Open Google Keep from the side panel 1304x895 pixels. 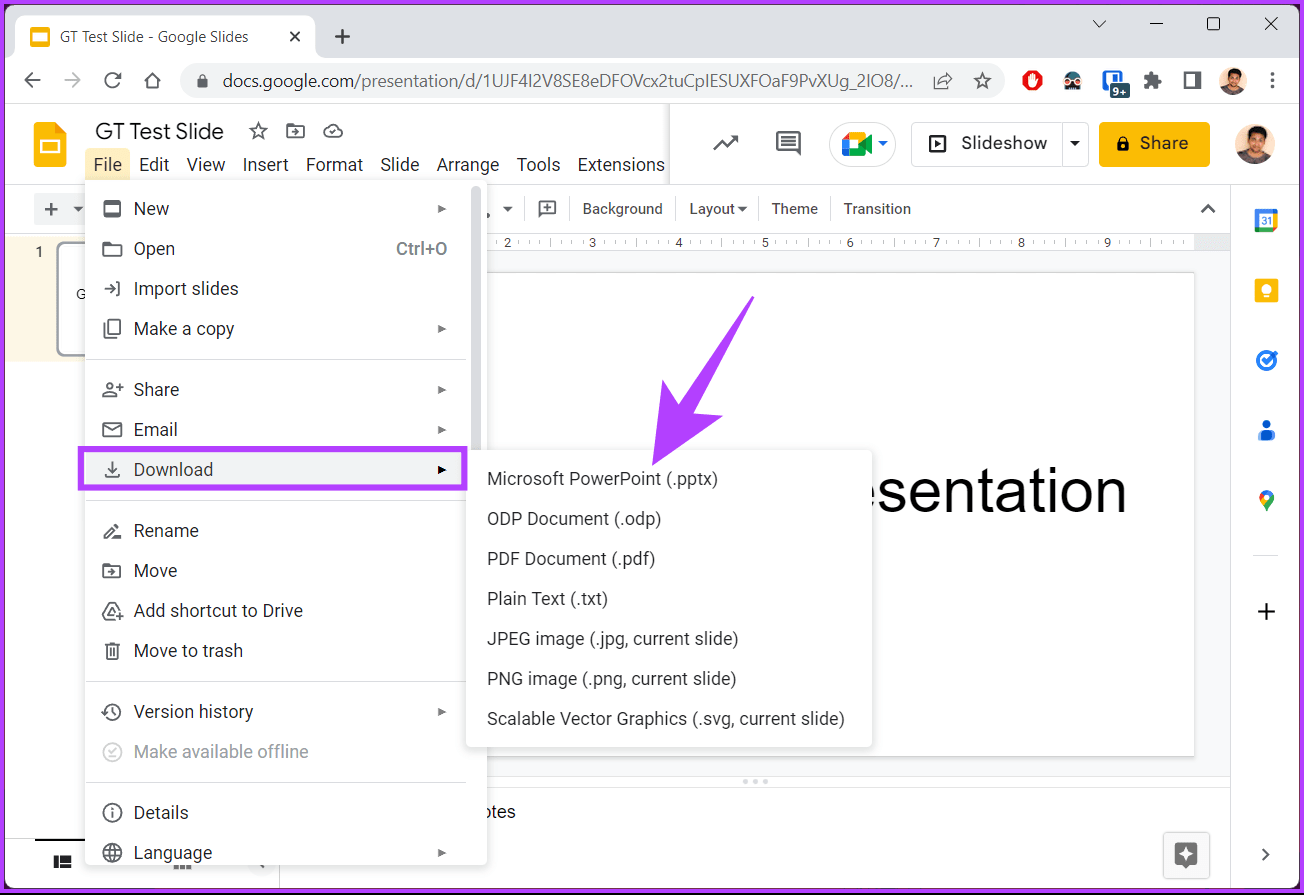(x=1266, y=290)
